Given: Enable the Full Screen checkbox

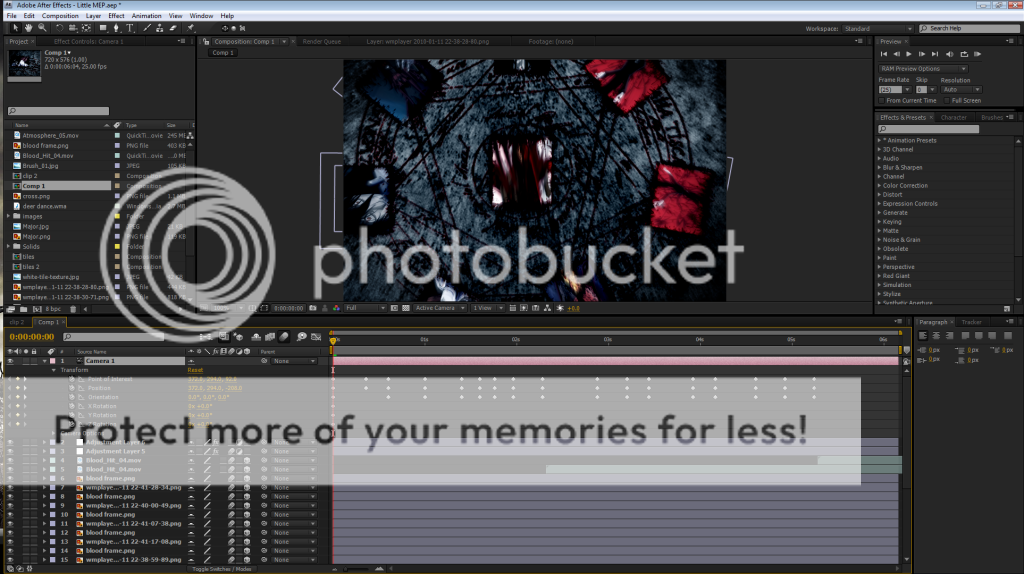Looking at the screenshot, I should click(x=947, y=101).
